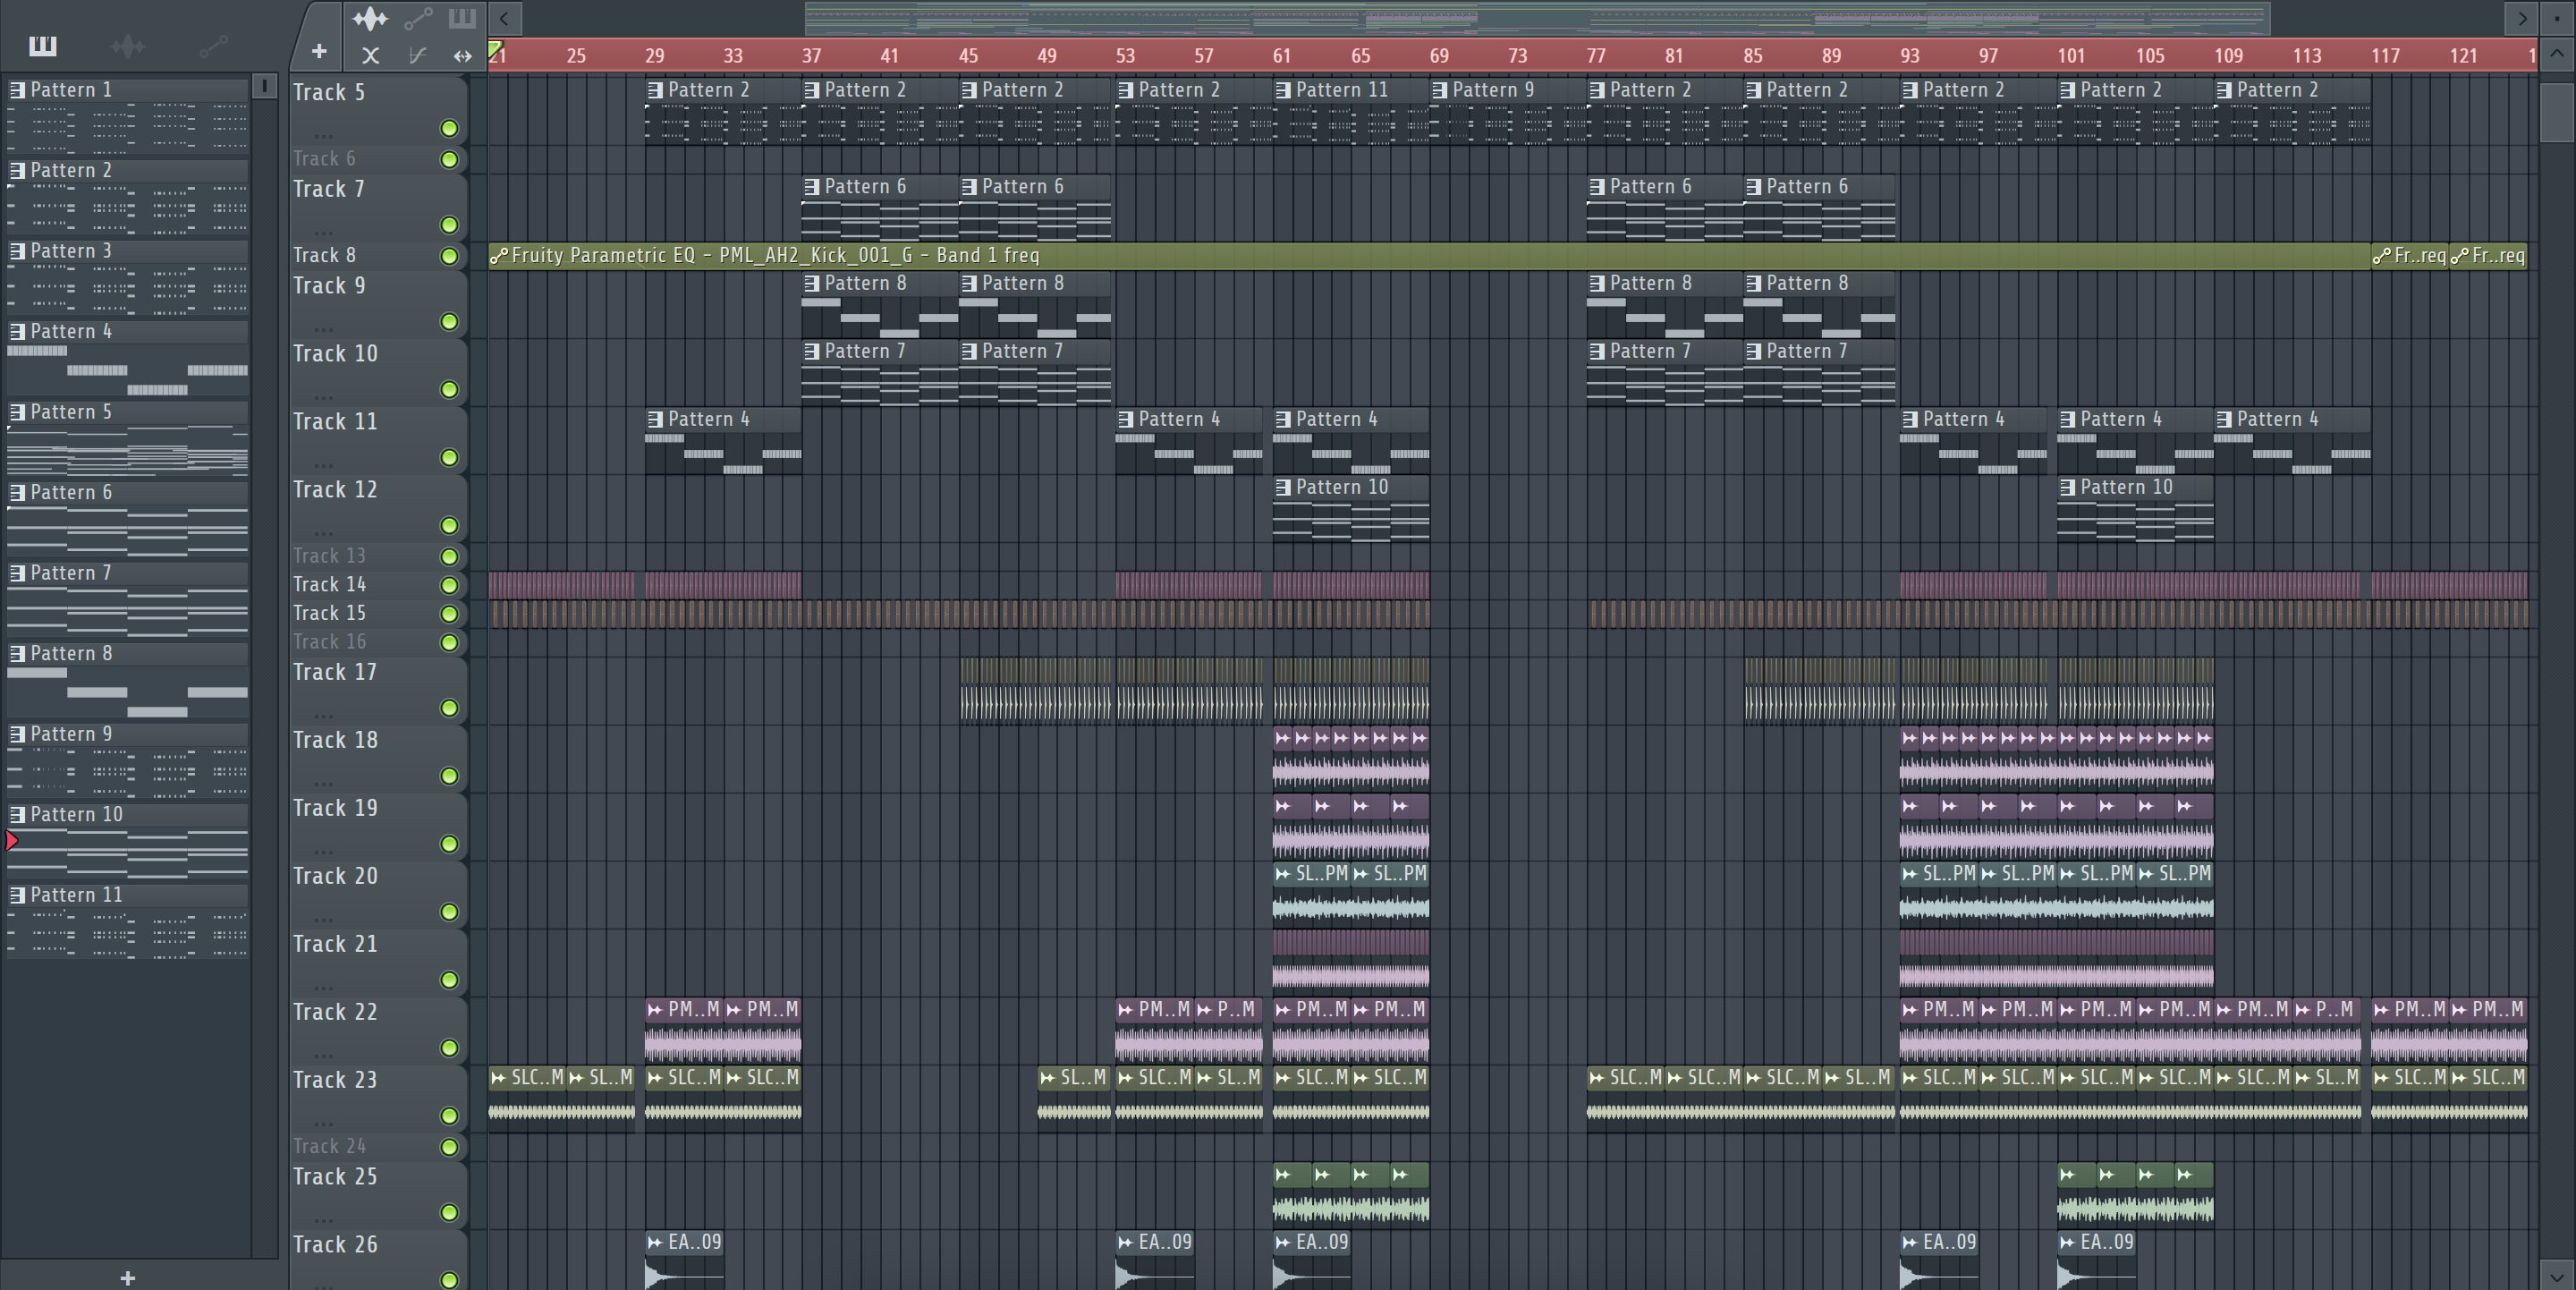This screenshot has height=1290, width=2576.
Task: Mute Track 18 with its green LED
Action: click(x=449, y=776)
